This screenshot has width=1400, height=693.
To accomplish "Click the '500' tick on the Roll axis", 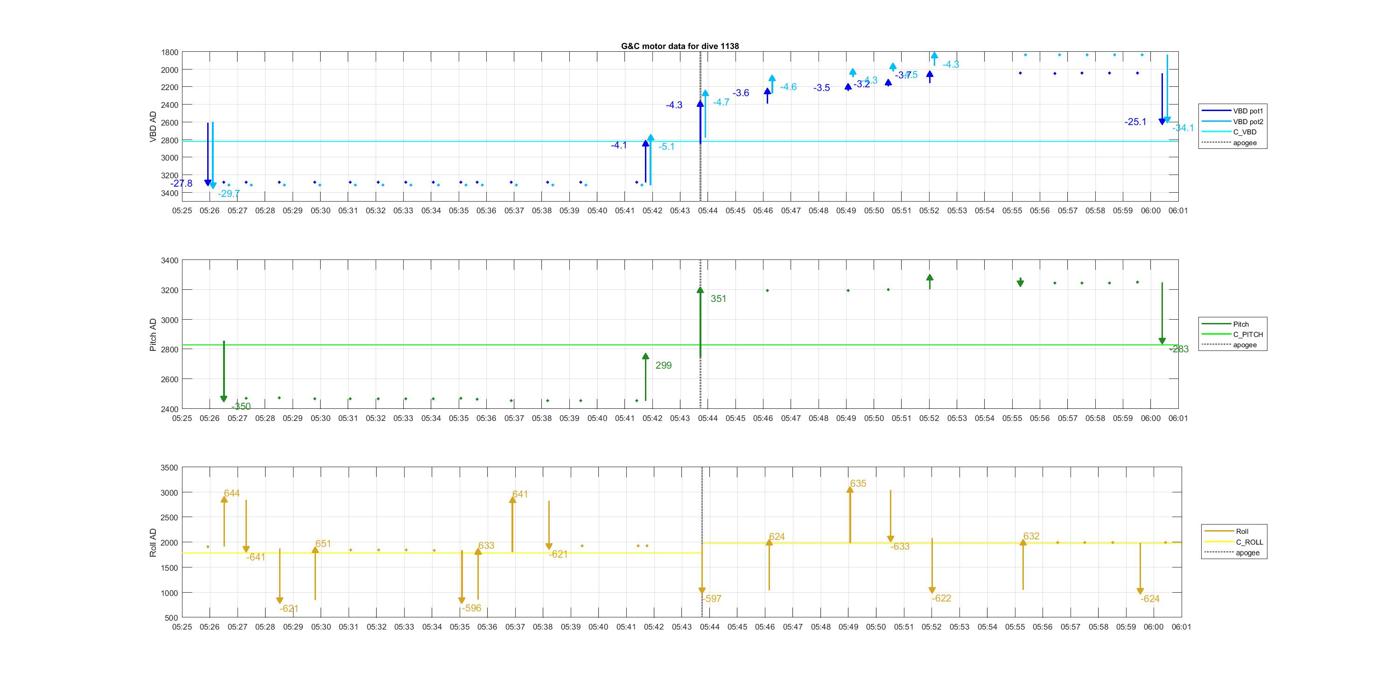I will (x=171, y=618).
